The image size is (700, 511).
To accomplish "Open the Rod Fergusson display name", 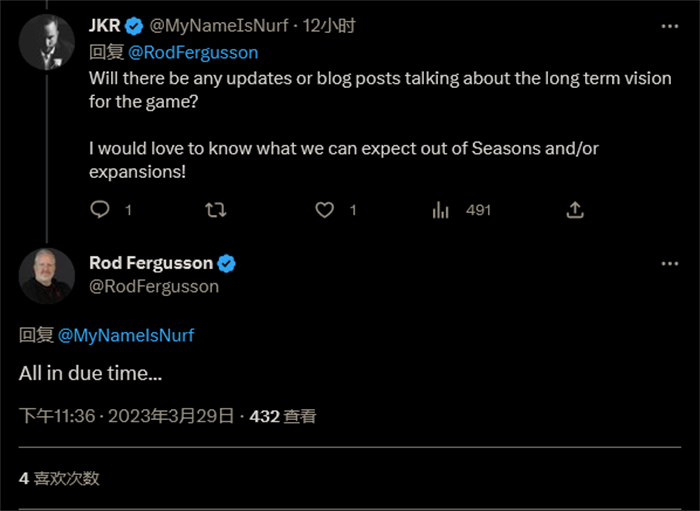I will [151, 263].
